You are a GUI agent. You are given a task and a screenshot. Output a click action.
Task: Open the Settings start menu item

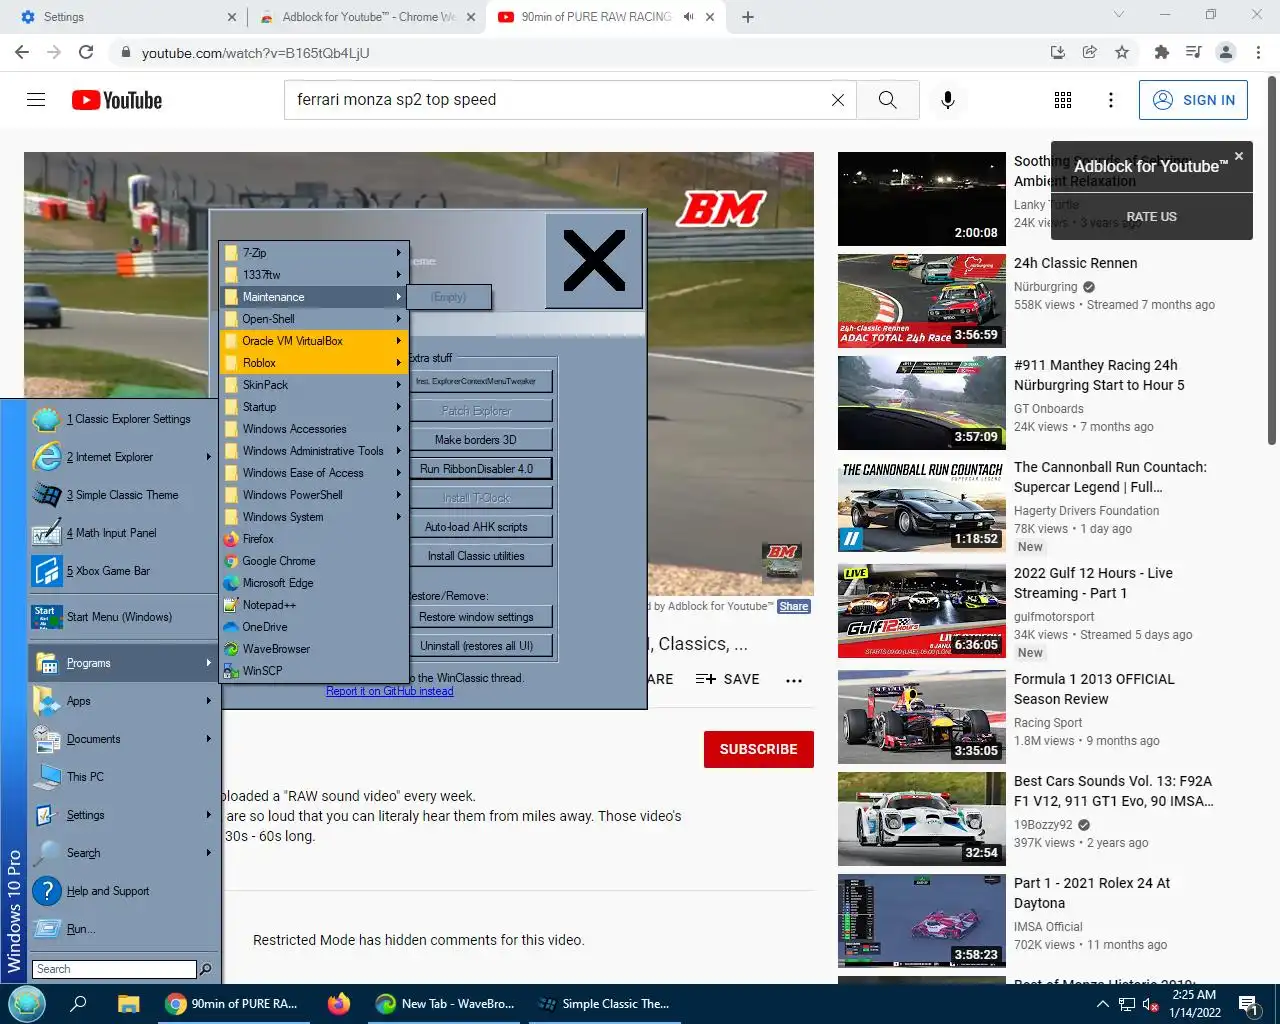pyautogui.click(x=123, y=815)
